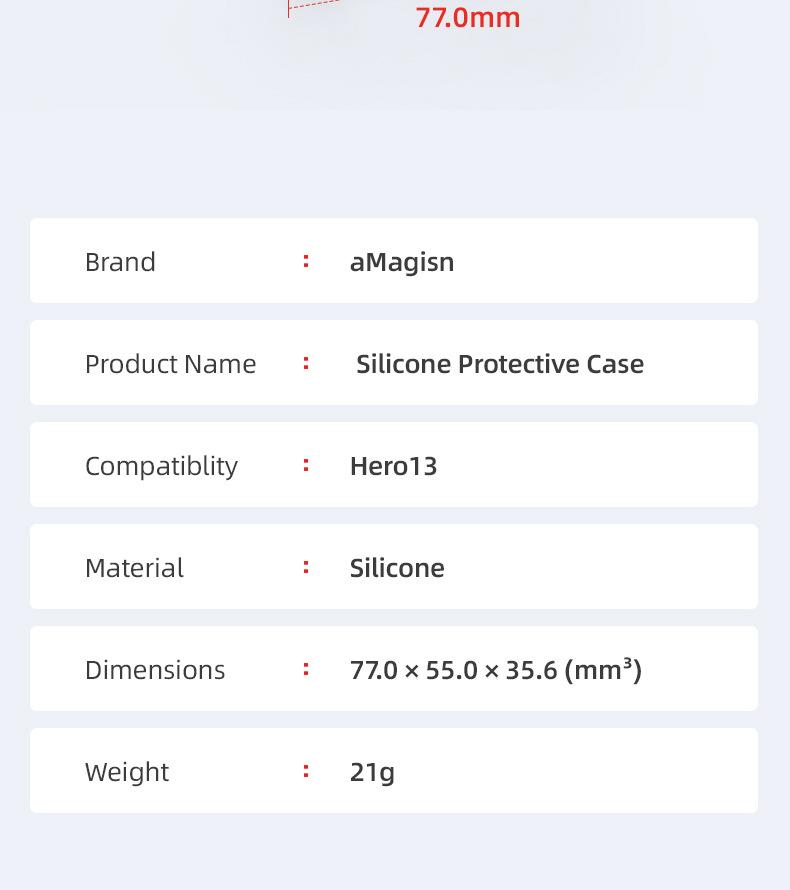Click the red colon in Weight row

point(306,771)
